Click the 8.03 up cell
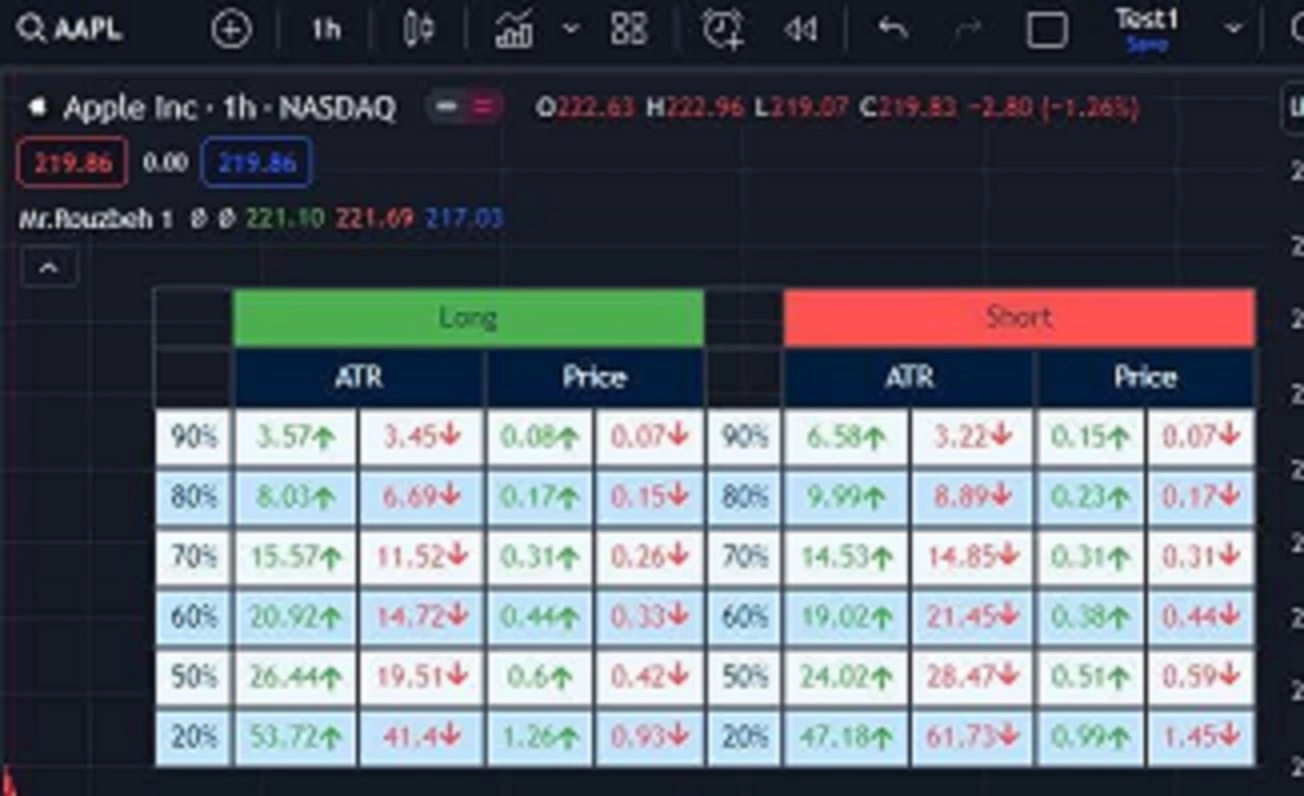This screenshot has width=1304, height=796. click(x=295, y=497)
